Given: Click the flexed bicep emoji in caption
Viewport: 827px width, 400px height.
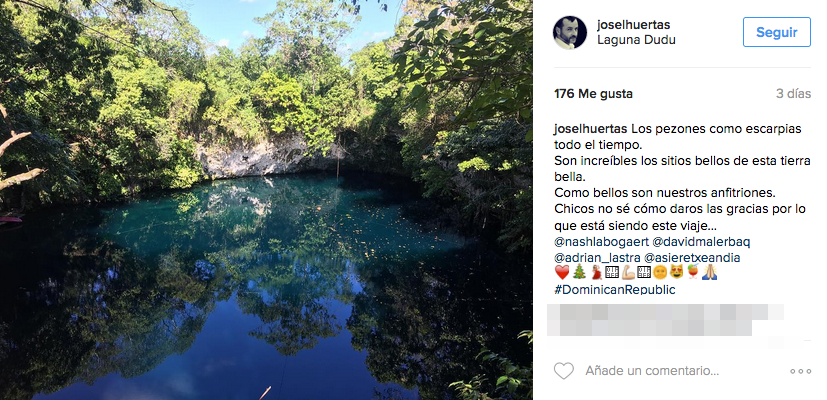Looking at the screenshot, I should pyautogui.click(x=627, y=272).
